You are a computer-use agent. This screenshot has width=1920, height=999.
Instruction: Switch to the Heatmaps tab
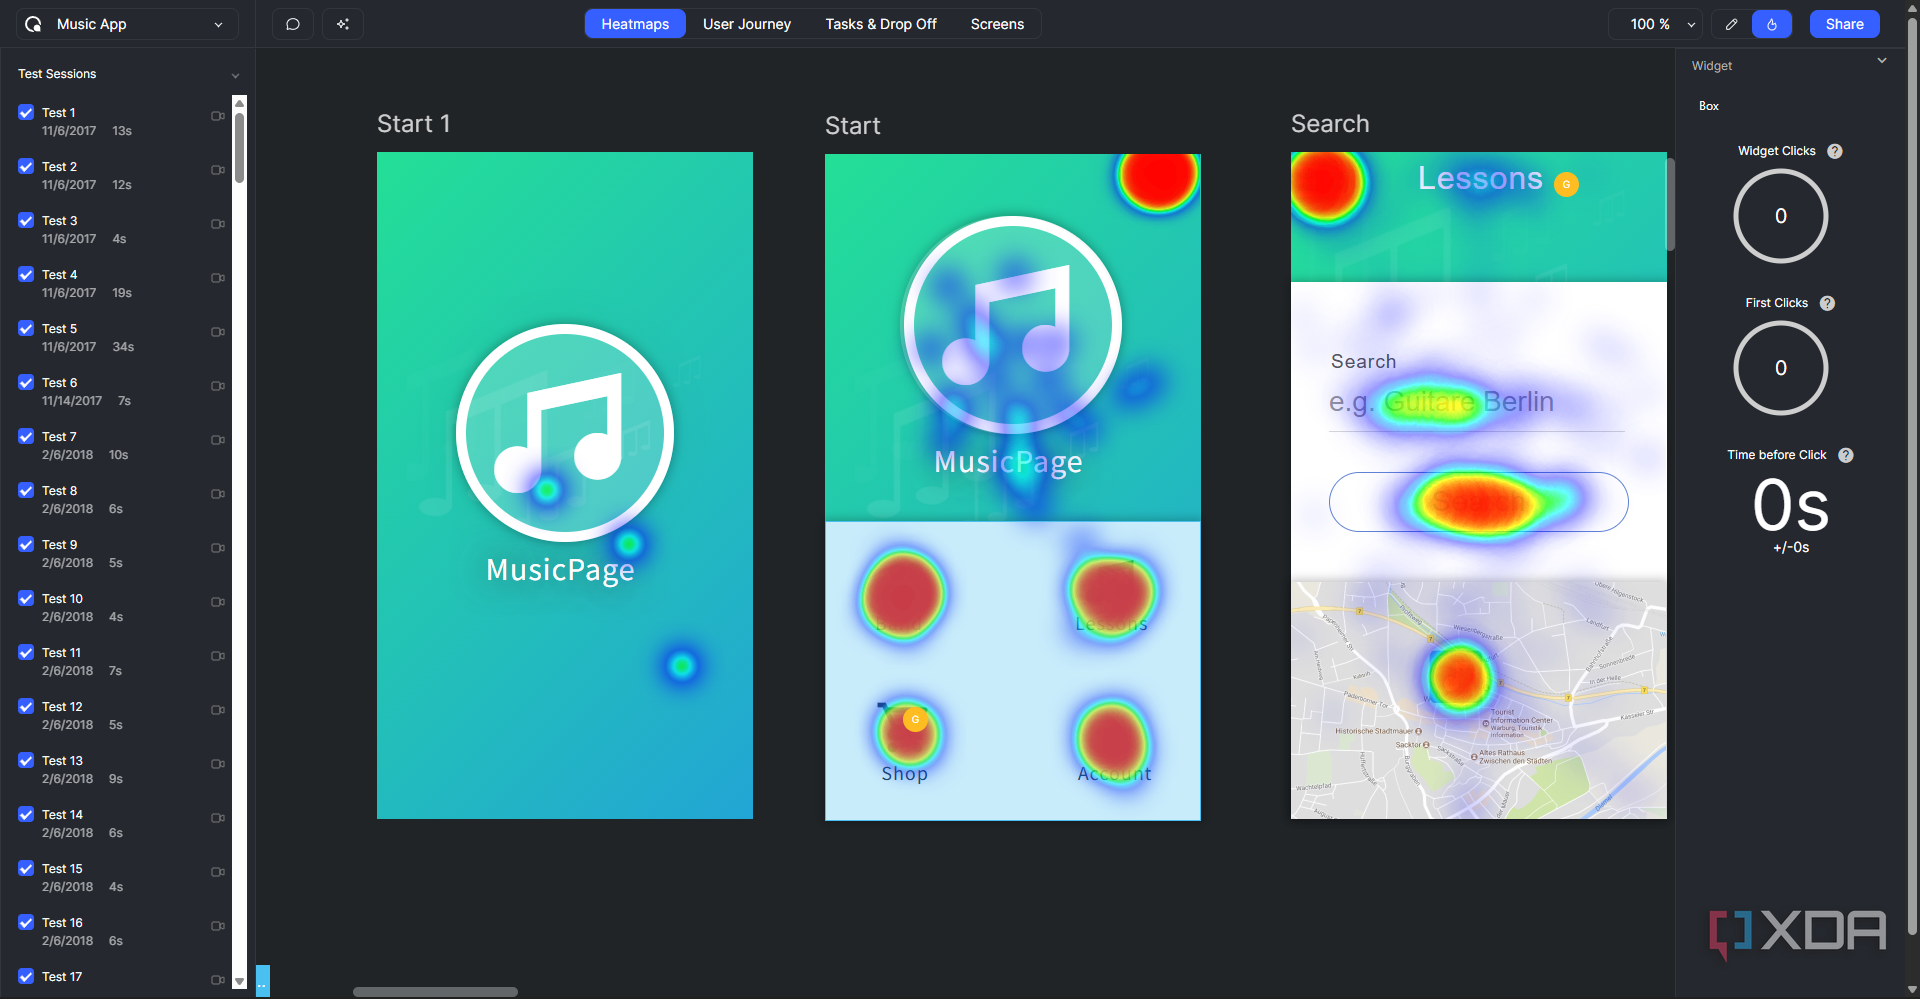(x=635, y=24)
